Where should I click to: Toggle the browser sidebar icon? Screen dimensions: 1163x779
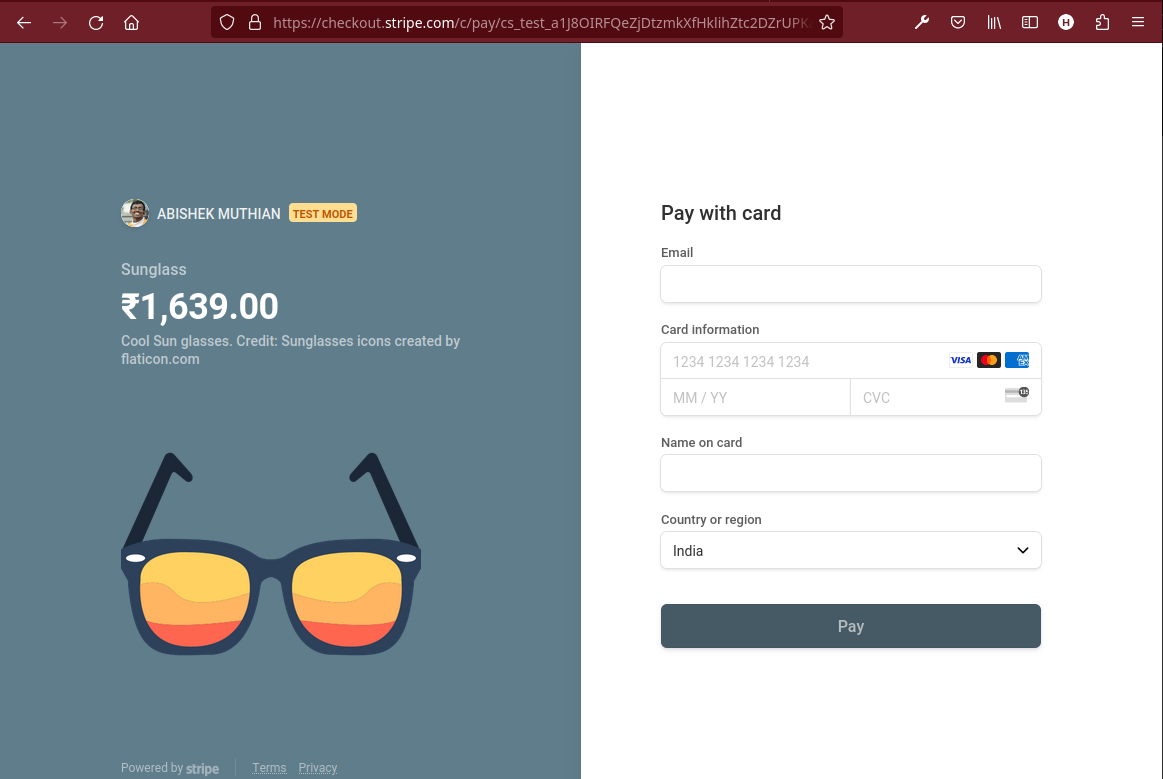(1030, 21)
